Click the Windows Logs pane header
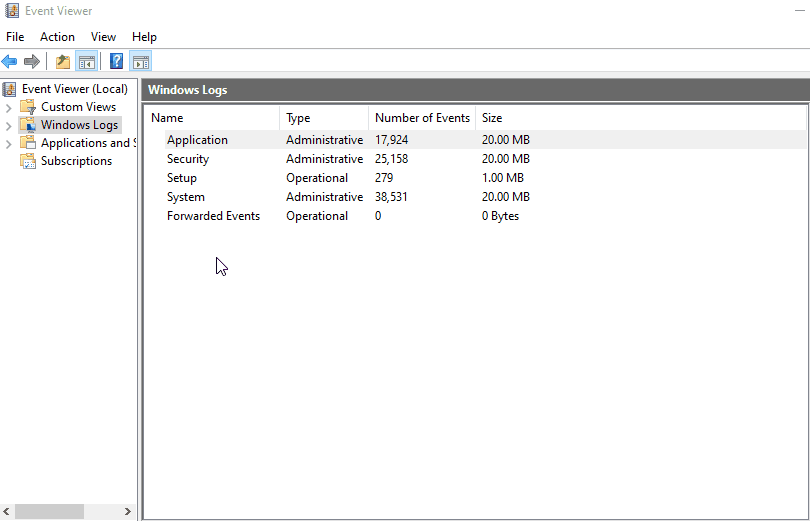The width and height of the screenshot is (810, 521). point(475,90)
